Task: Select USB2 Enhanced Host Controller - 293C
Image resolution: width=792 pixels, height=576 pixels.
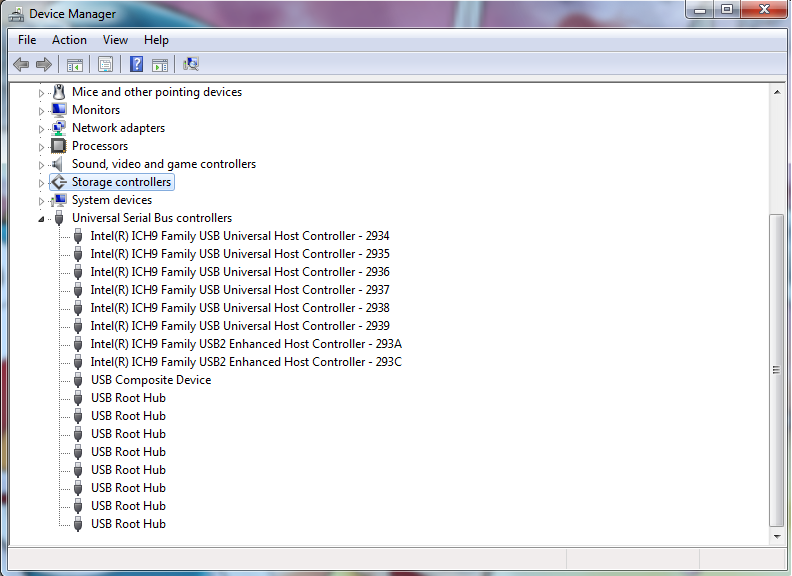Action: [x=246, y=362]
